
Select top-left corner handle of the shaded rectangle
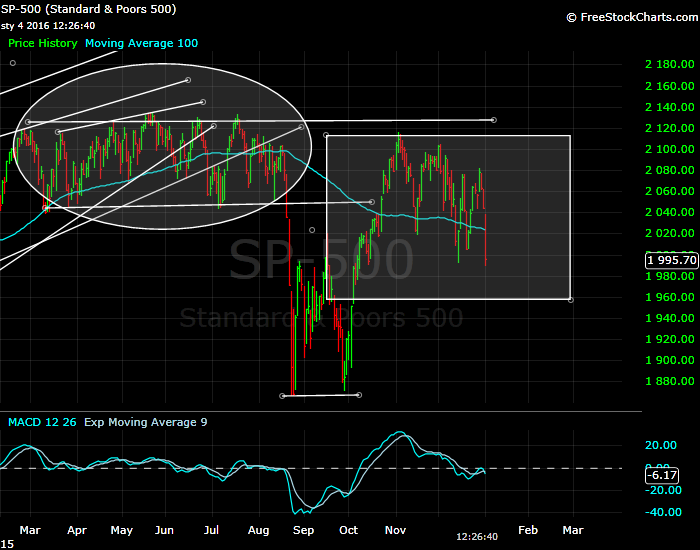pos(326,135)
